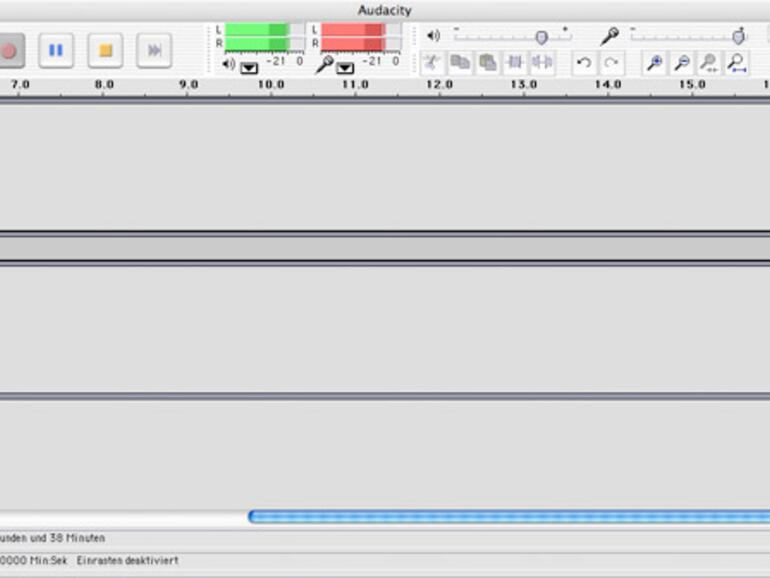Click the speaker icon beside output slider

(433, 35)
